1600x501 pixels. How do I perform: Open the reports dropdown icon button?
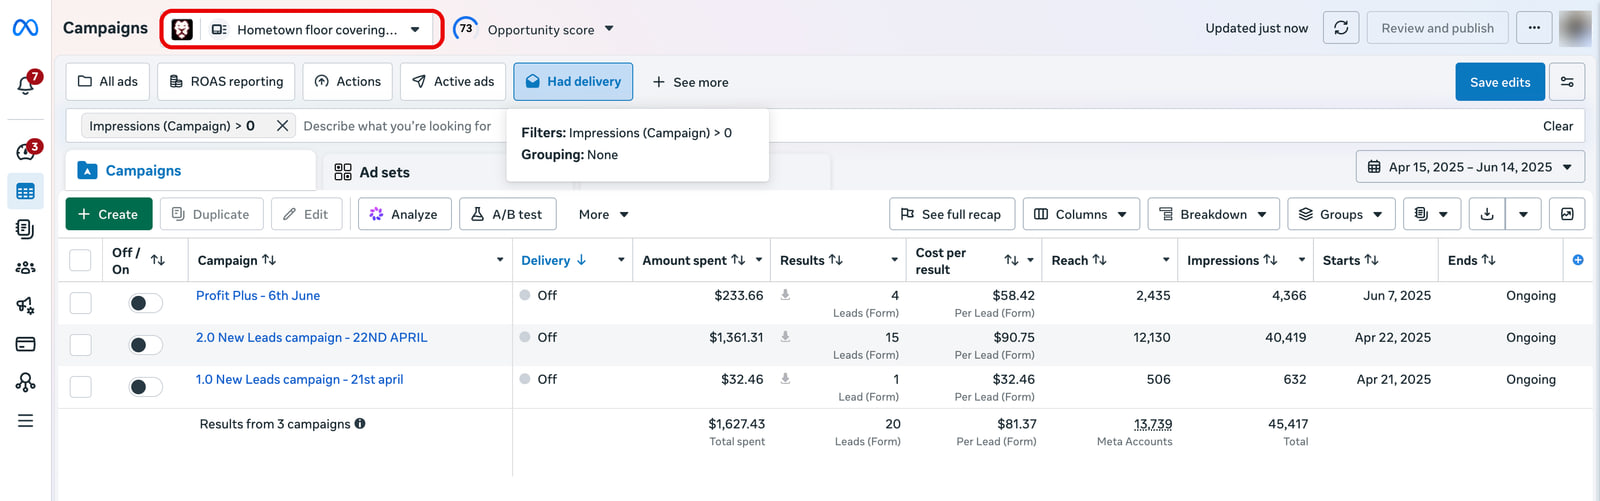coord(1432,214)
